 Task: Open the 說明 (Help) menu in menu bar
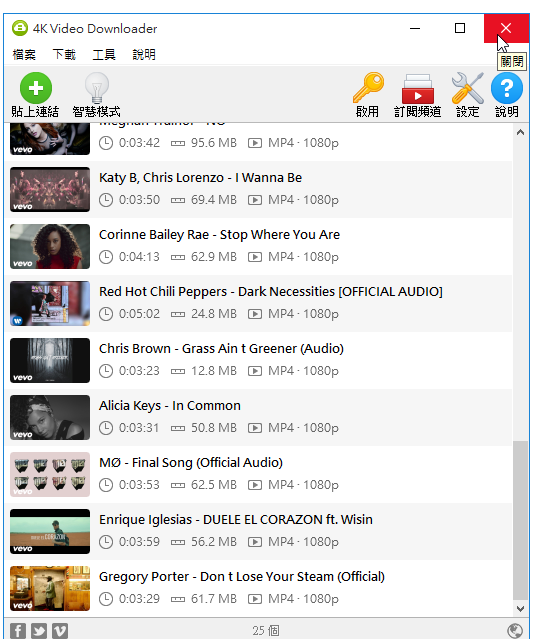(144, 54)
